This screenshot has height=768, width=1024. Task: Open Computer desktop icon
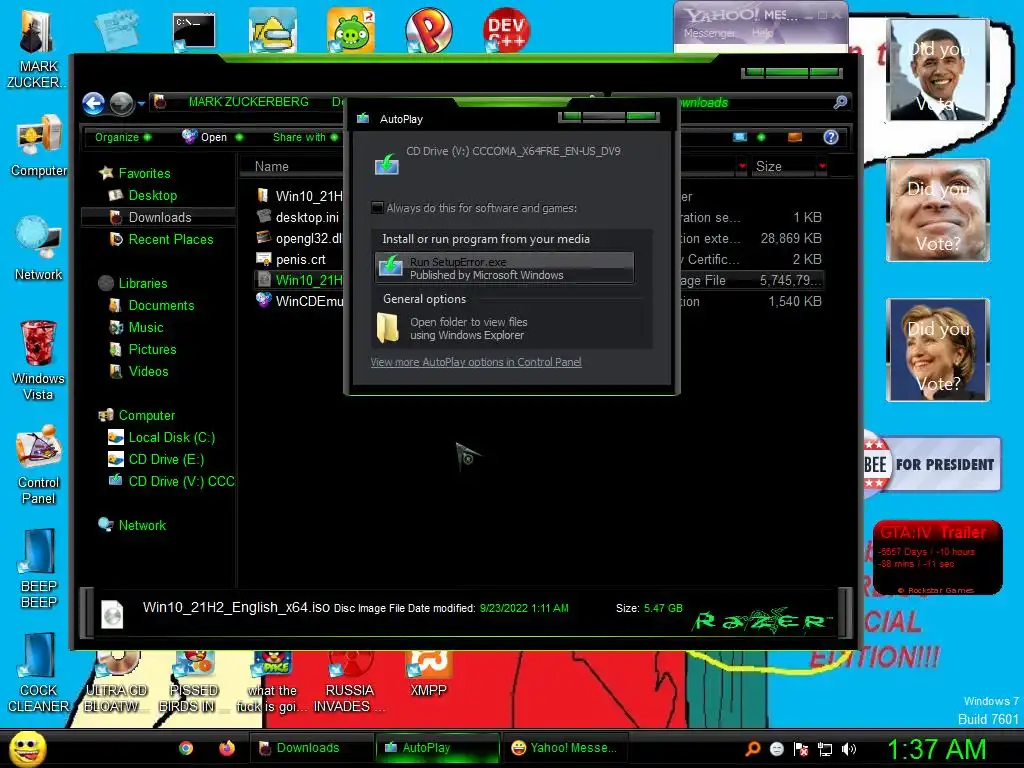point(39,145)
